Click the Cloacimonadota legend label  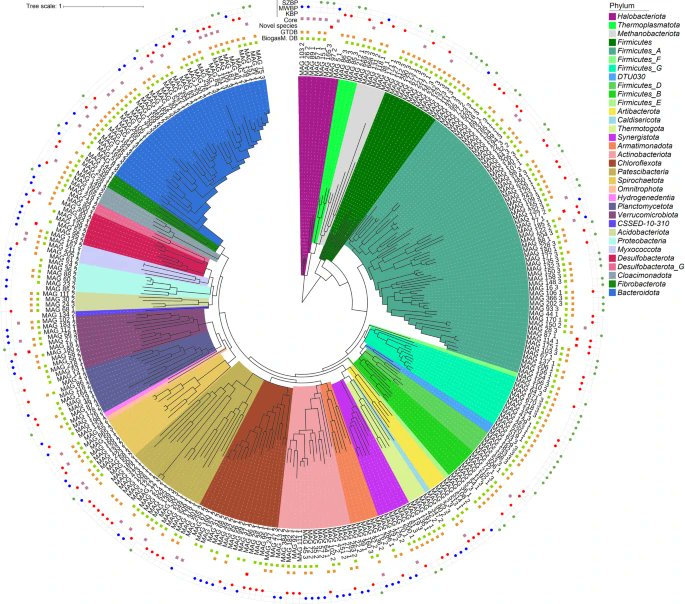coord(644,276)
